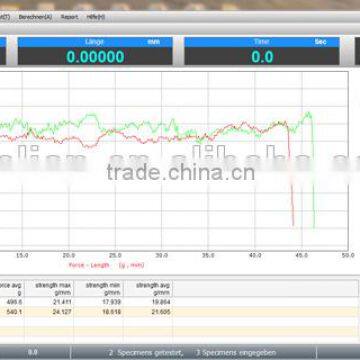Click the Force - Length chart legend
This screenshot has width=360, height=360.
click(106, 265)
